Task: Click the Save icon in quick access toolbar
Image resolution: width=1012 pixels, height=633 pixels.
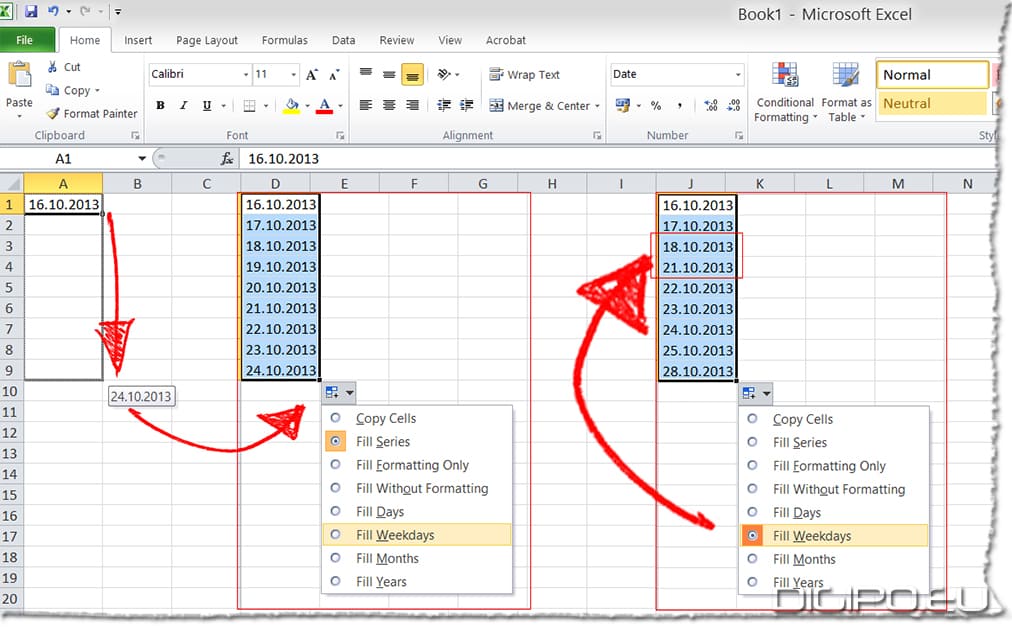Action: coord(31,12)
